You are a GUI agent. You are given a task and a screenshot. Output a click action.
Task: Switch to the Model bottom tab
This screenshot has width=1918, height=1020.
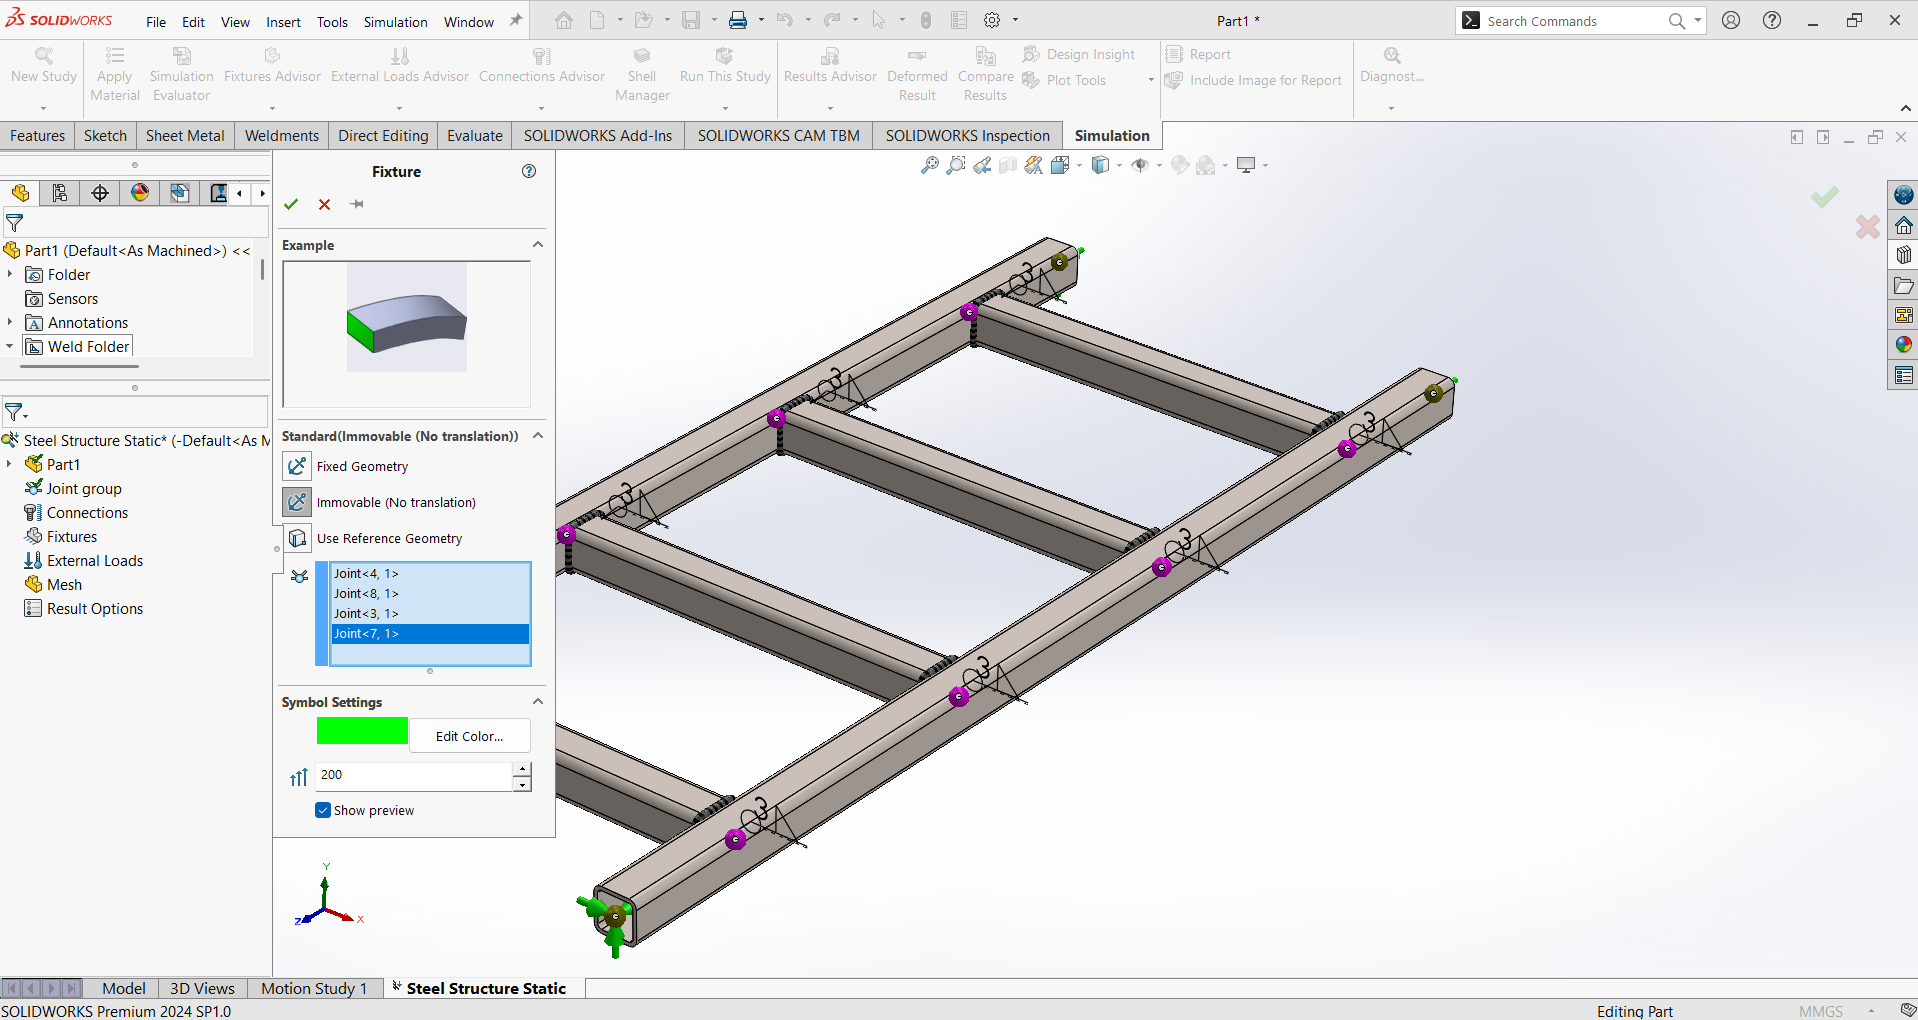[x=124, y=988]
